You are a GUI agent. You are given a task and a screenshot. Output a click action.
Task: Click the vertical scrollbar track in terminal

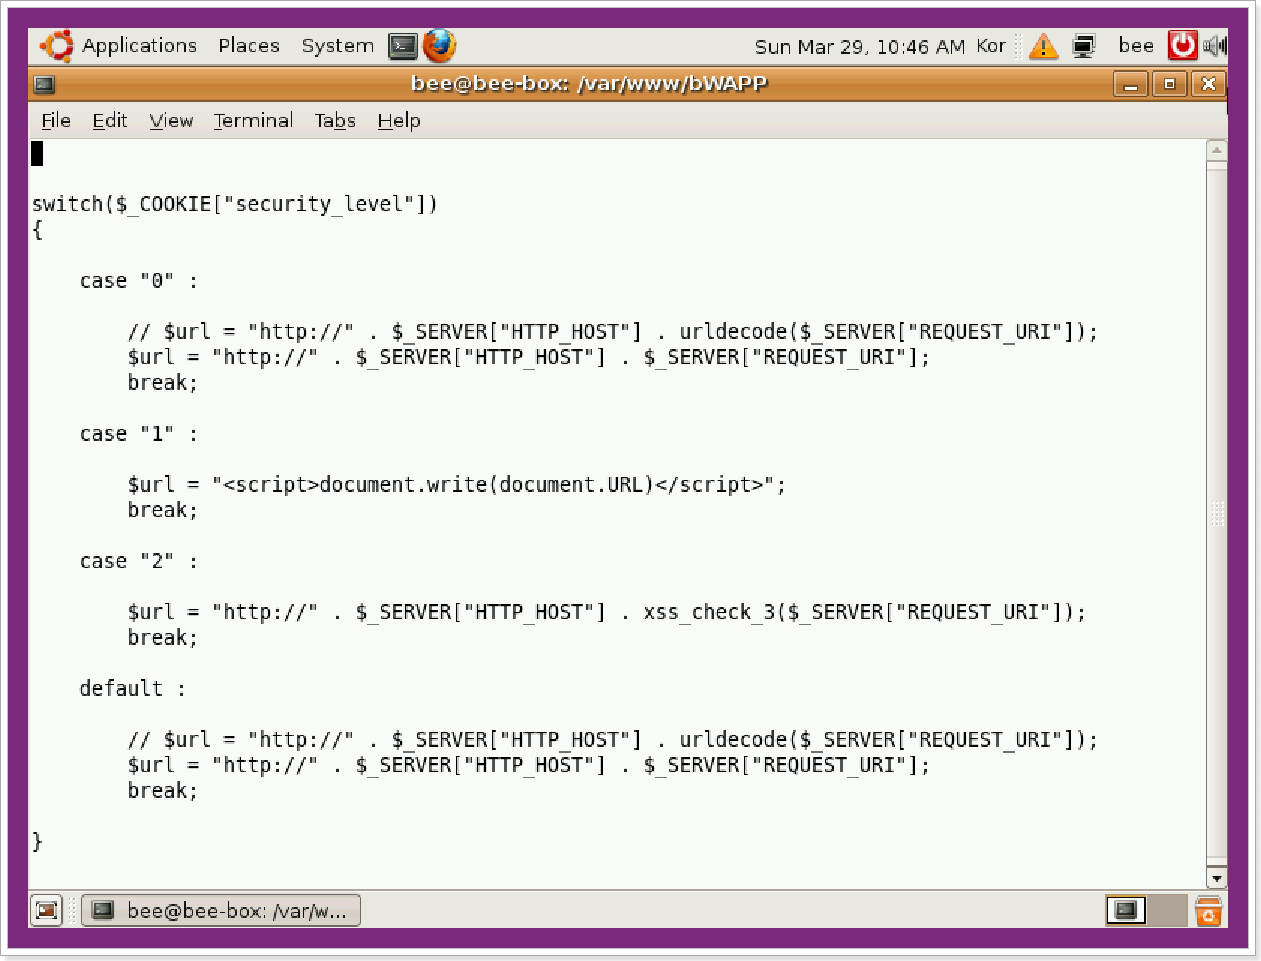tap(1216, 514)
